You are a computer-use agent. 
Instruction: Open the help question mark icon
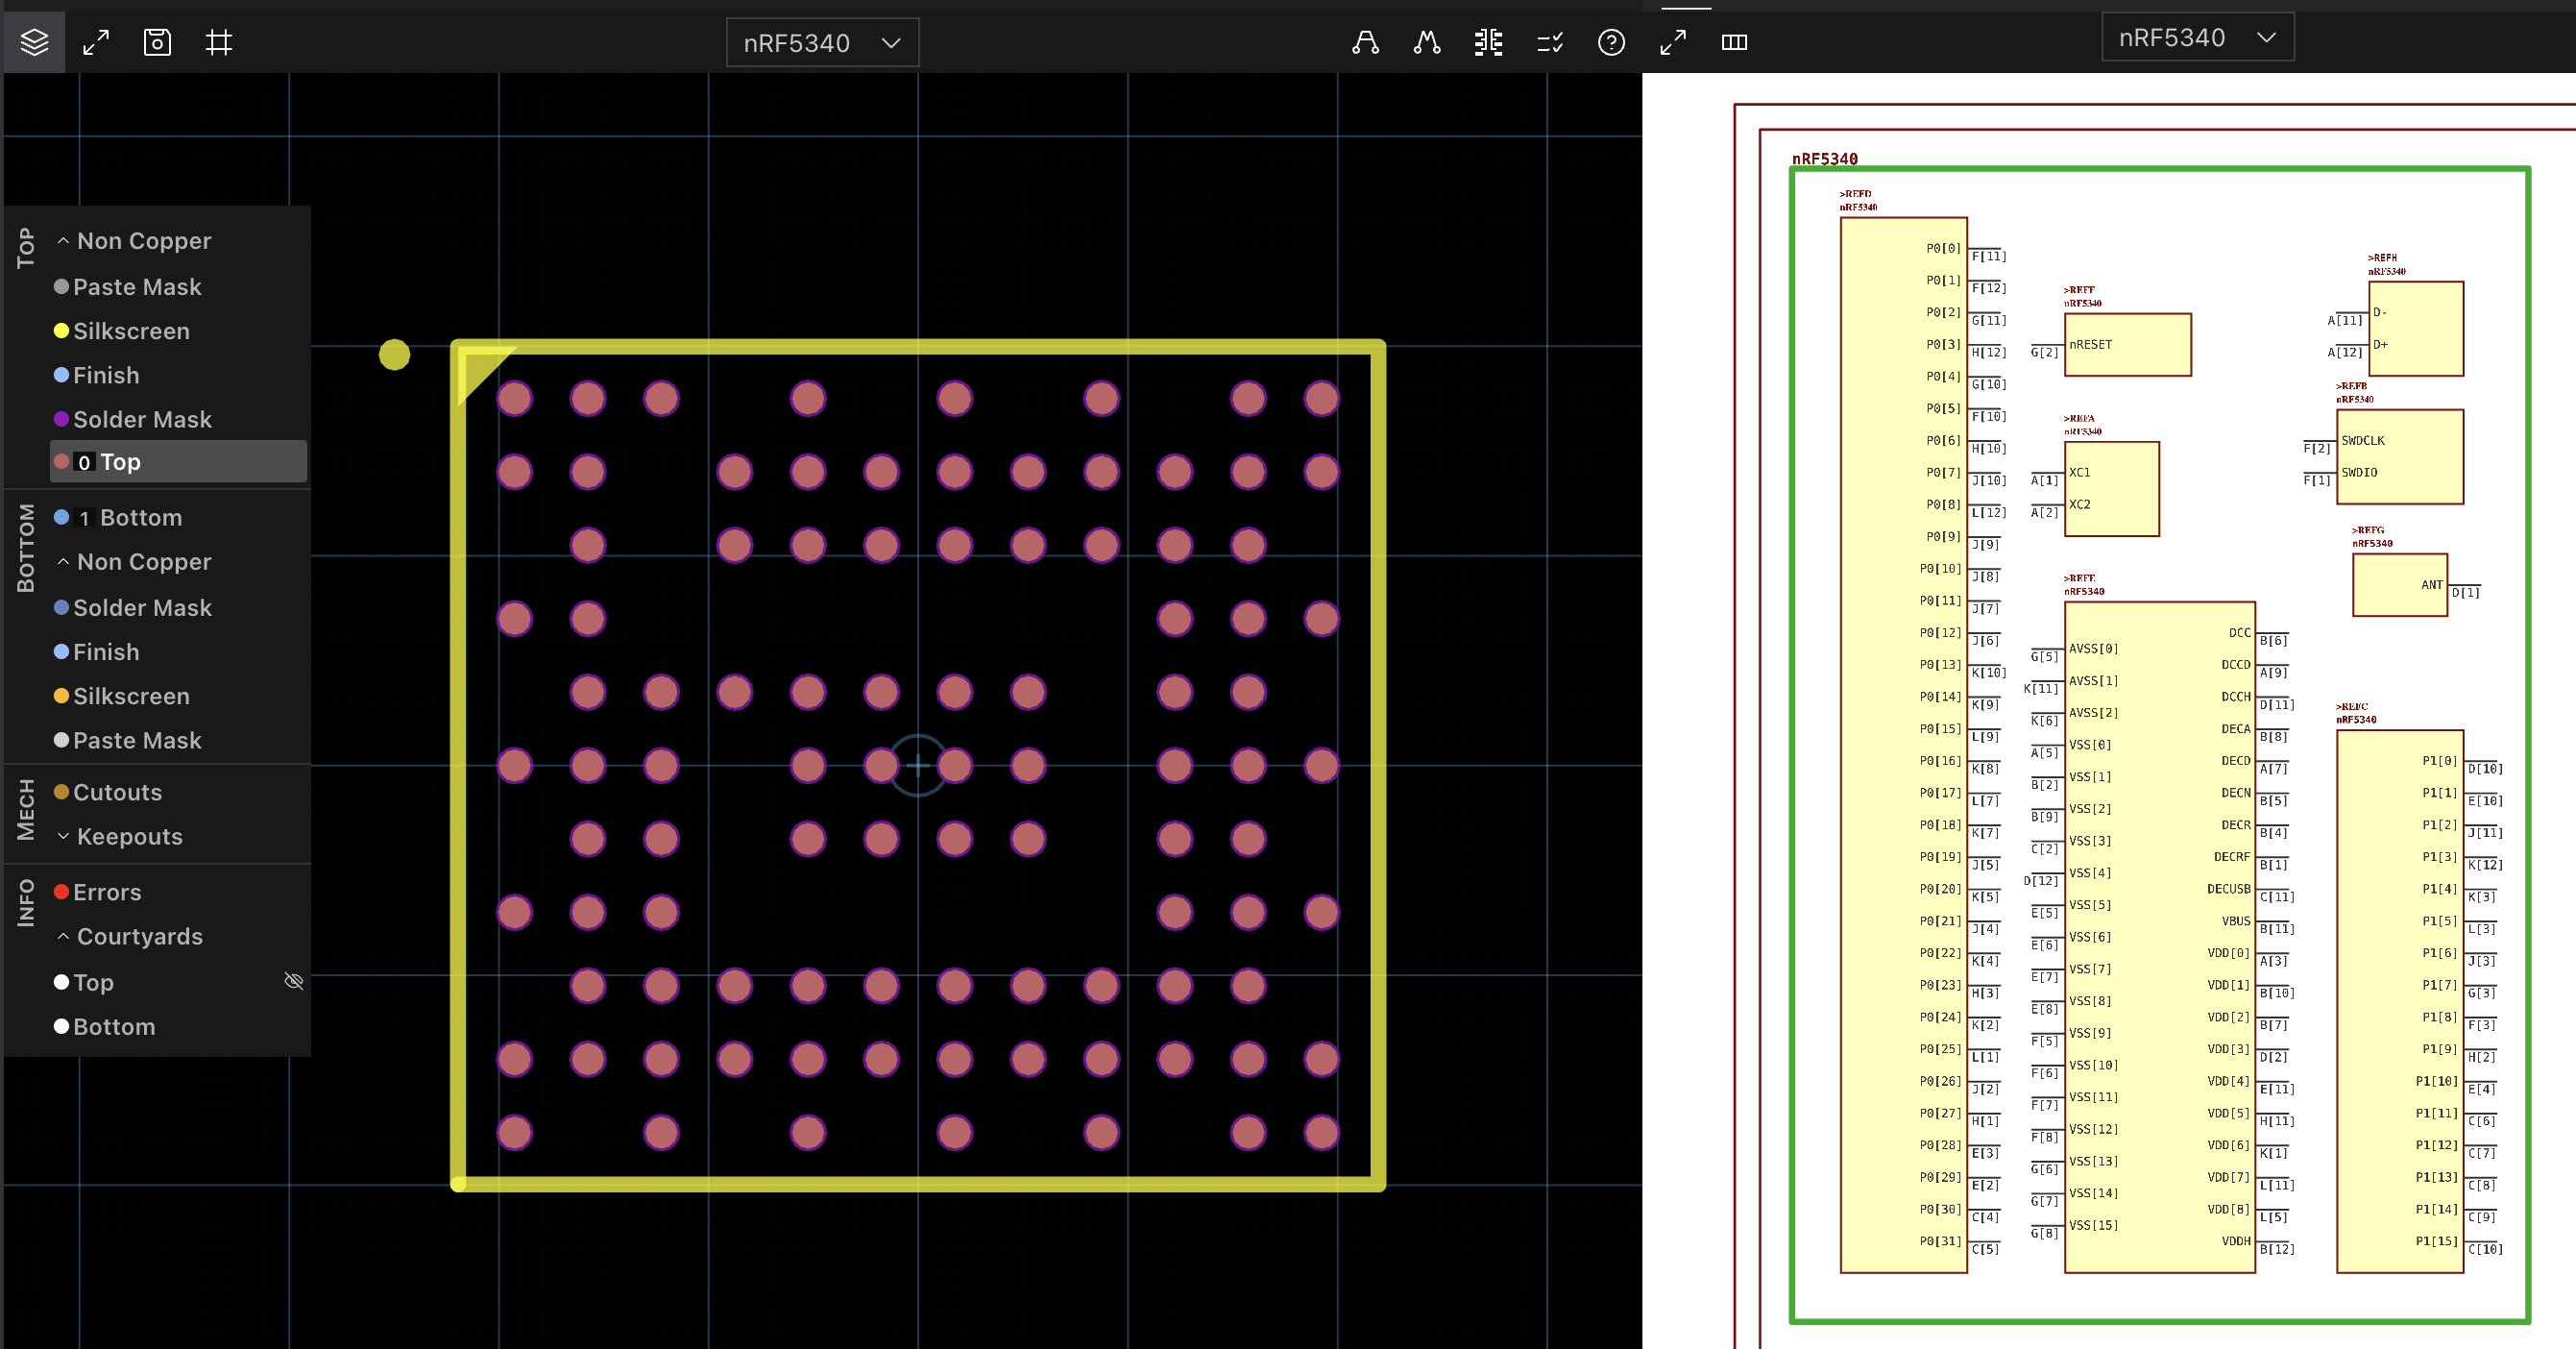(x=1611, y=42)
